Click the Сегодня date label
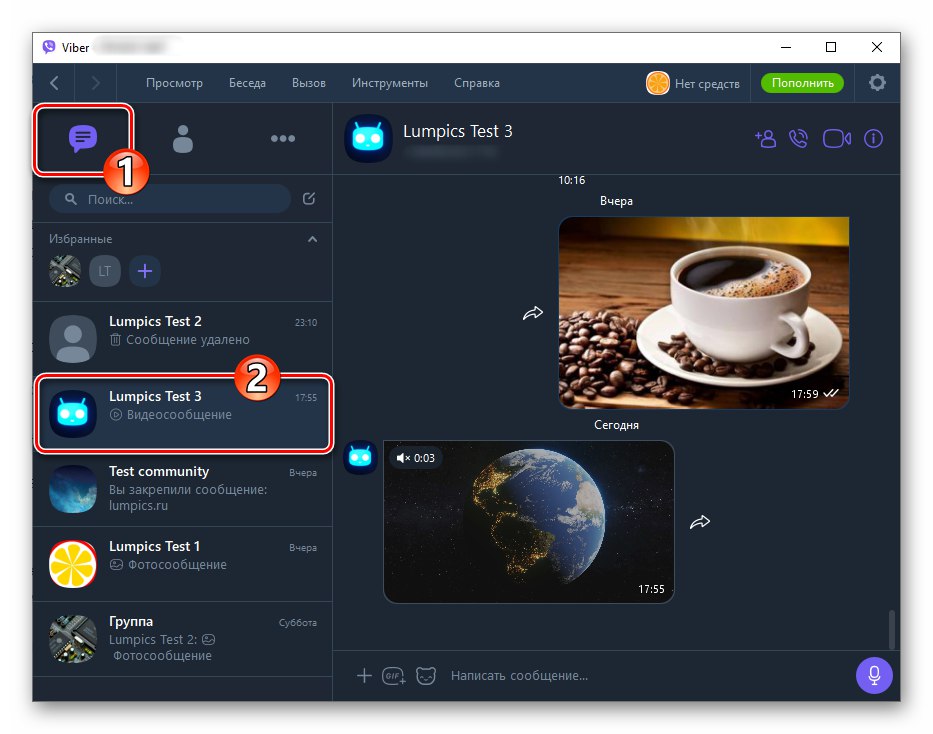The image size is (933, 734). (616, 425)
